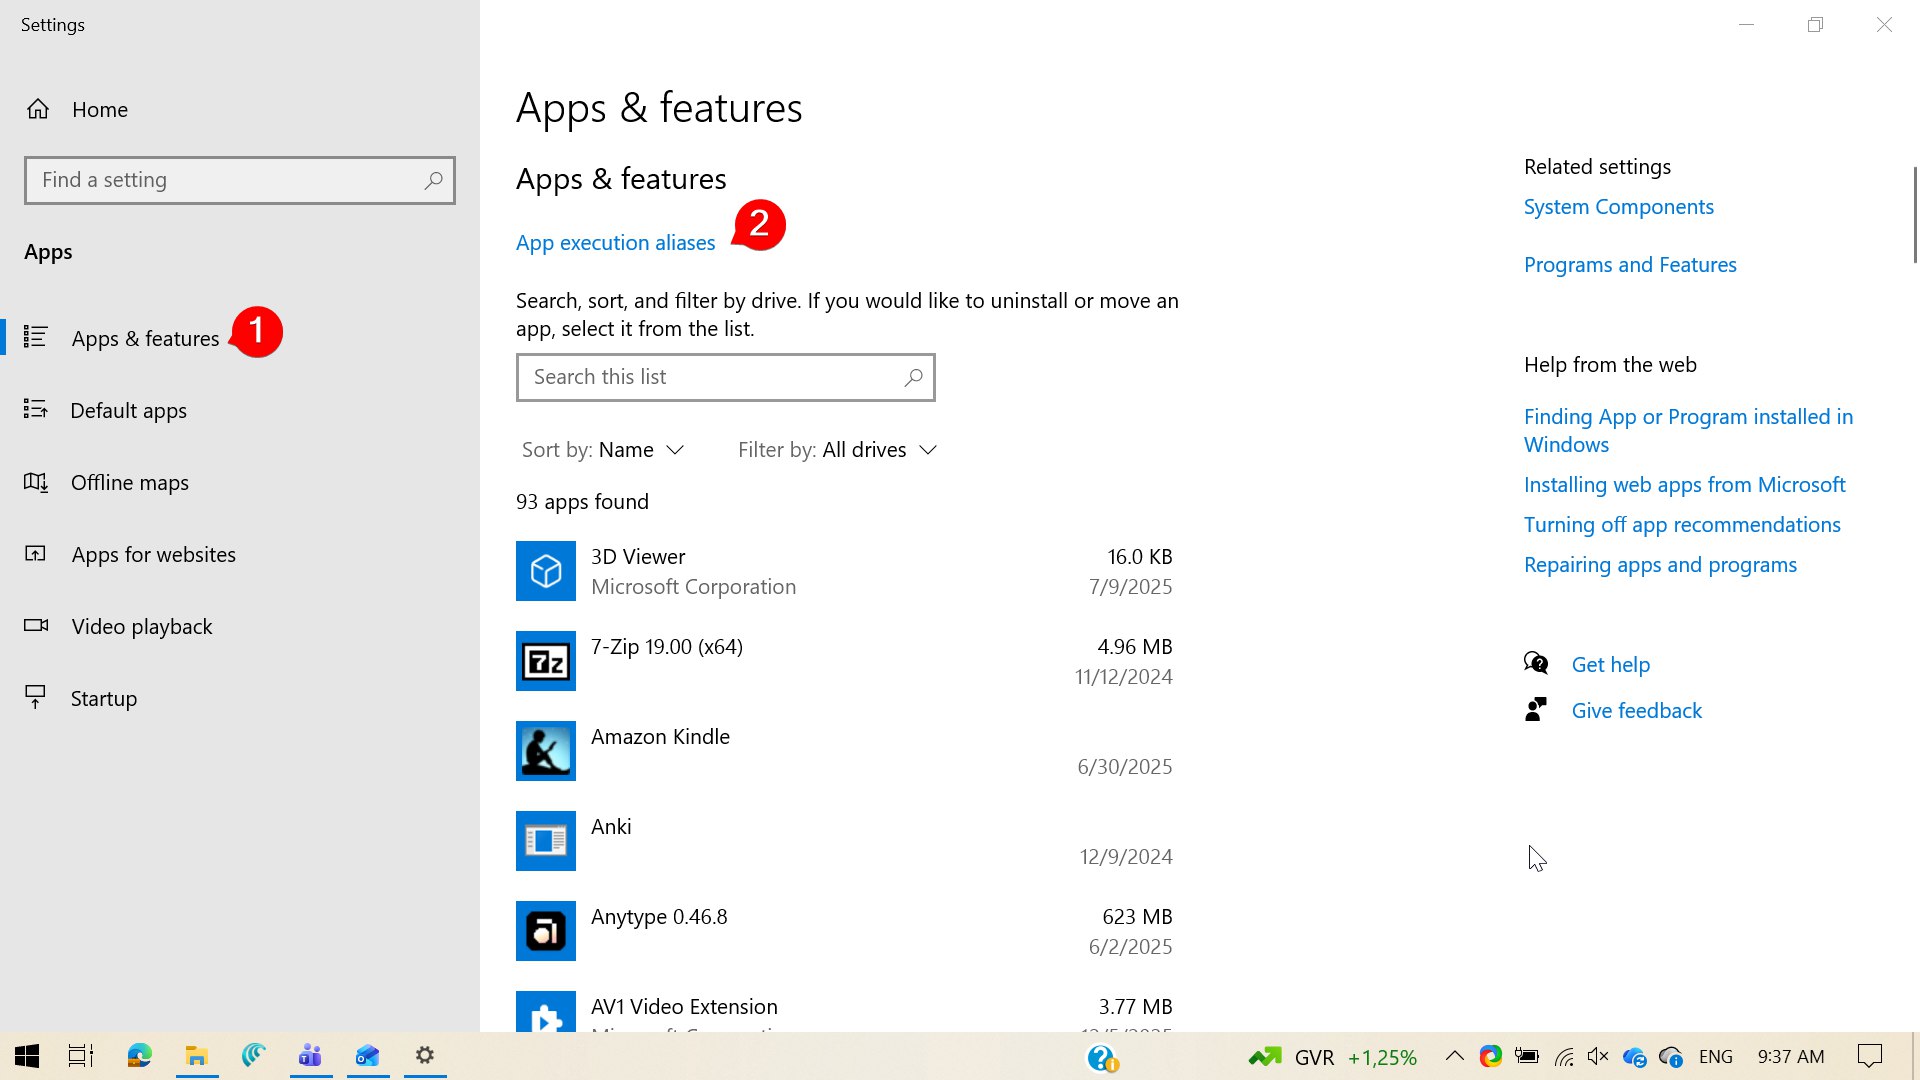Click the magnifier icon in Search this list
1920x1080 pixels.
(913, 377)
